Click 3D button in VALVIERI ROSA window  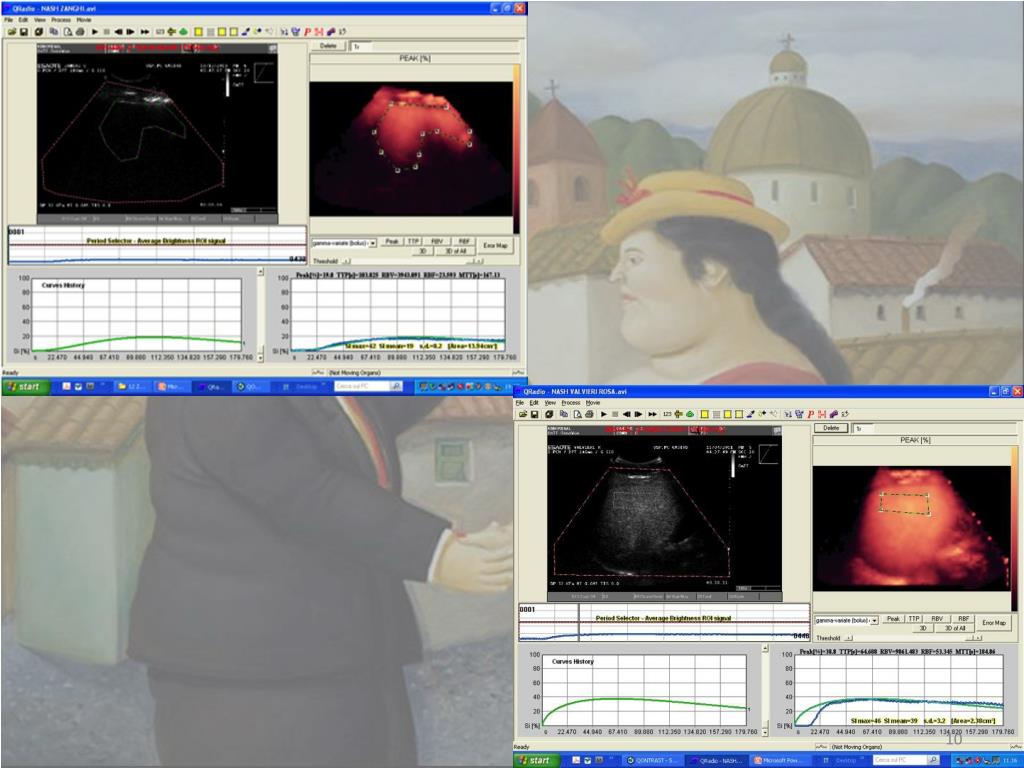(x=923, y=628)
